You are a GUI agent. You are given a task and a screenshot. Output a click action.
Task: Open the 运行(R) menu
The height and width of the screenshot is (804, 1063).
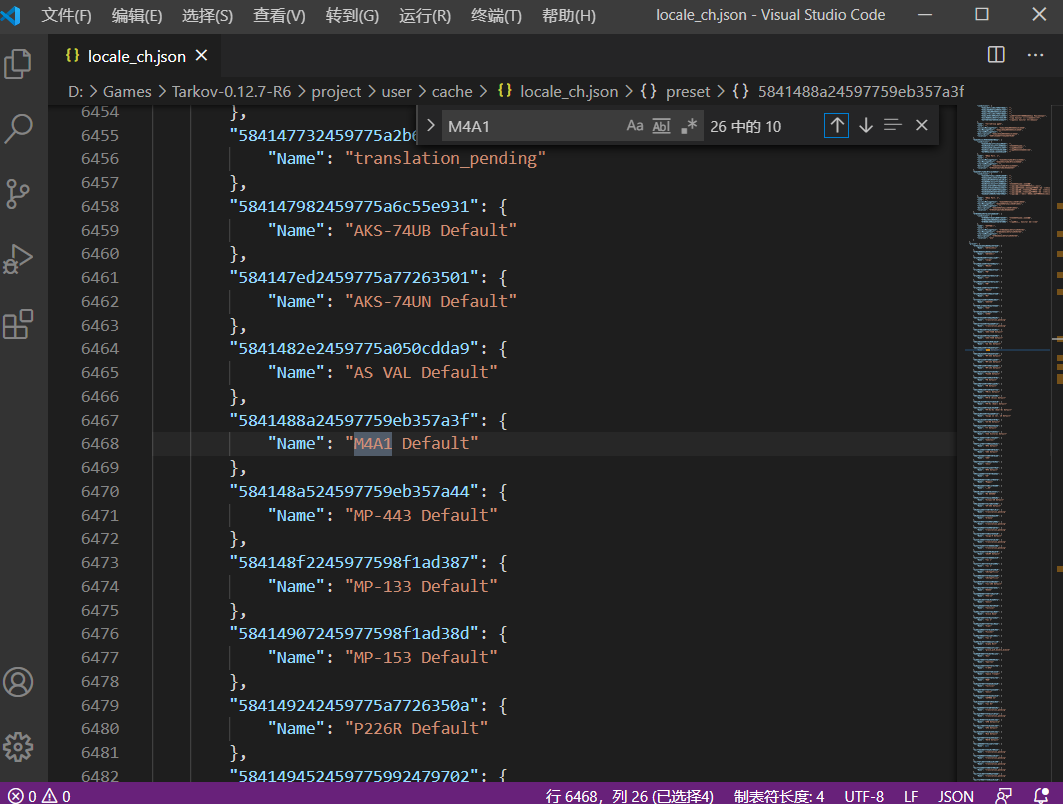pyautogui.click(x=425, y=15)
